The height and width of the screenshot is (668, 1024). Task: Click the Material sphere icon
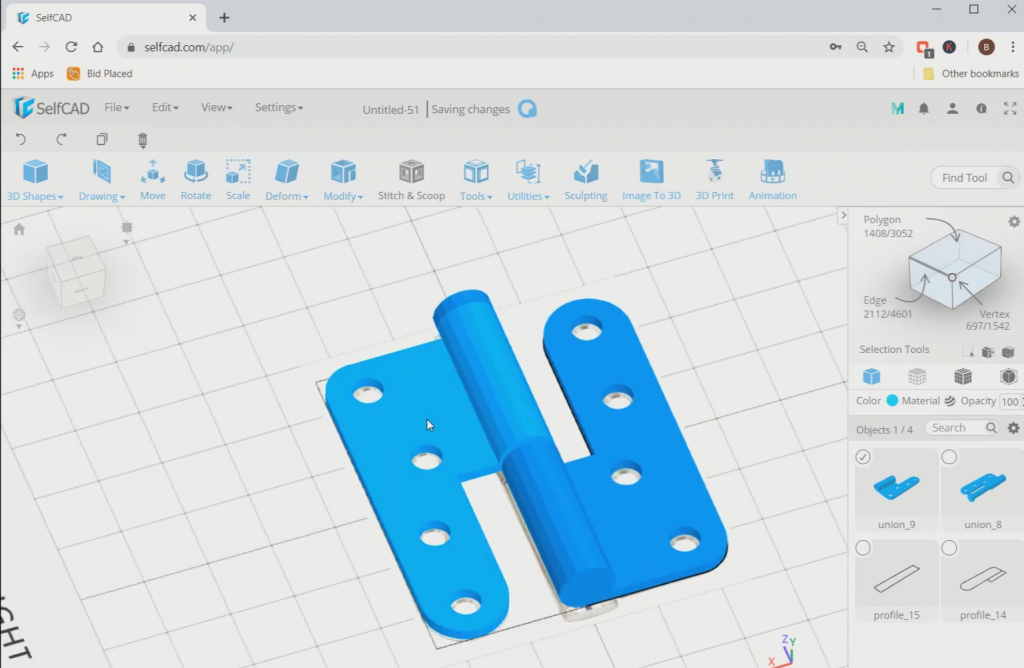(x=950, y=401)
